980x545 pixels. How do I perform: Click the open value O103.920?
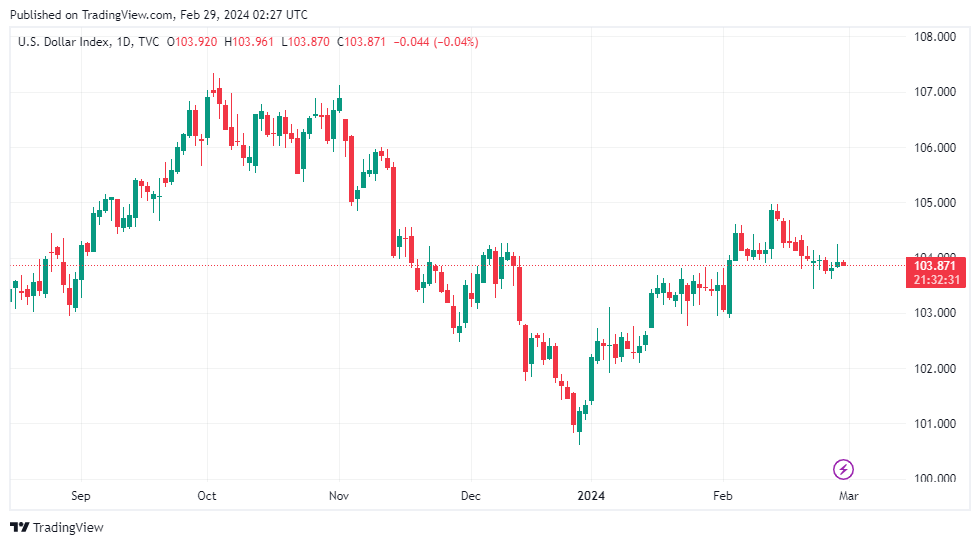coord(193,42)
